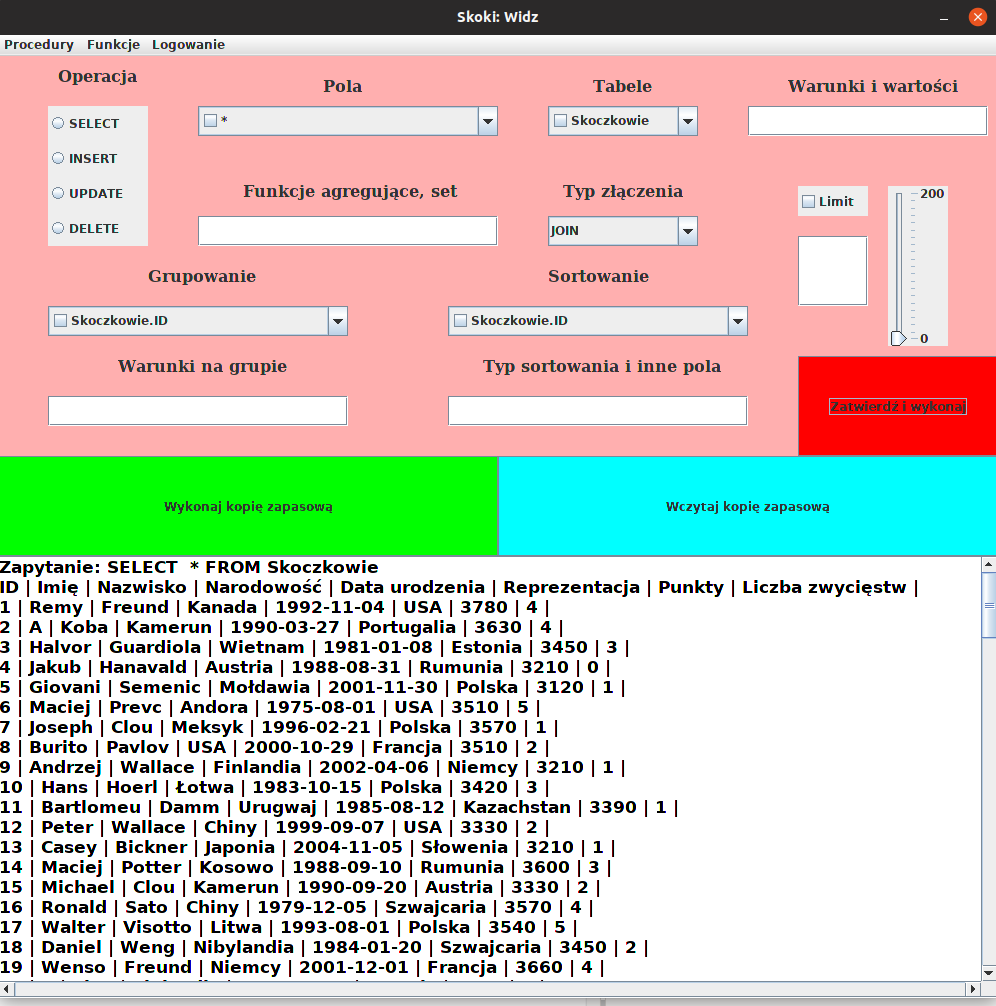Open the Logowanie menu

click(188, 44)
